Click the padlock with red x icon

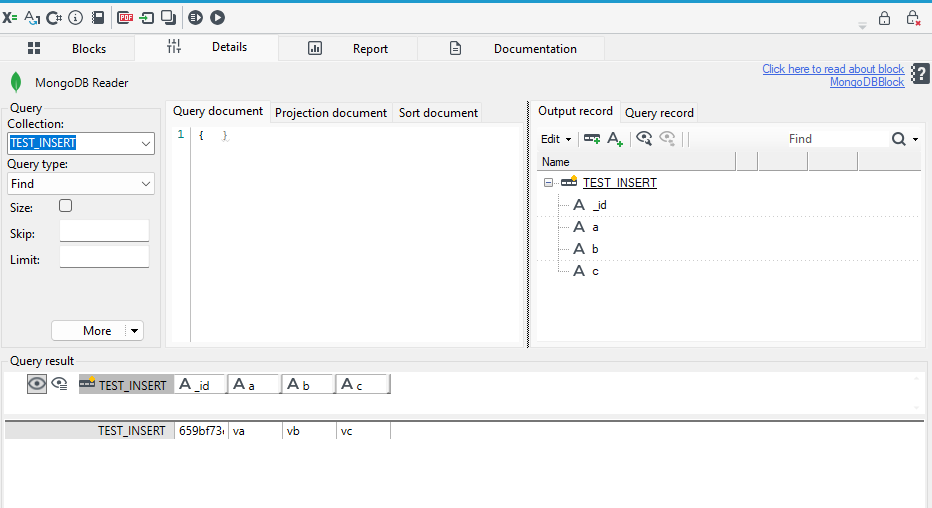click(913, 18)
